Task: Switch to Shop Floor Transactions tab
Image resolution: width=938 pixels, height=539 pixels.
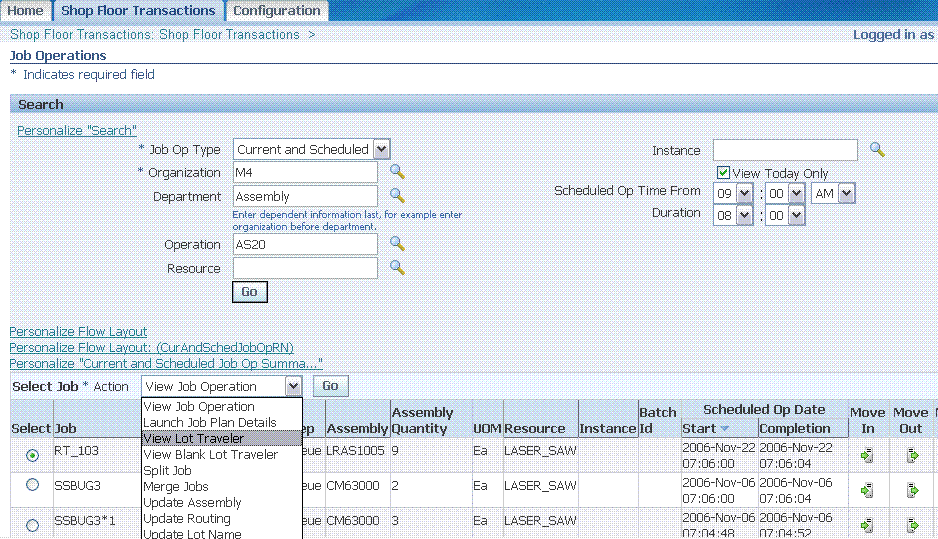Action: (138, 11)
